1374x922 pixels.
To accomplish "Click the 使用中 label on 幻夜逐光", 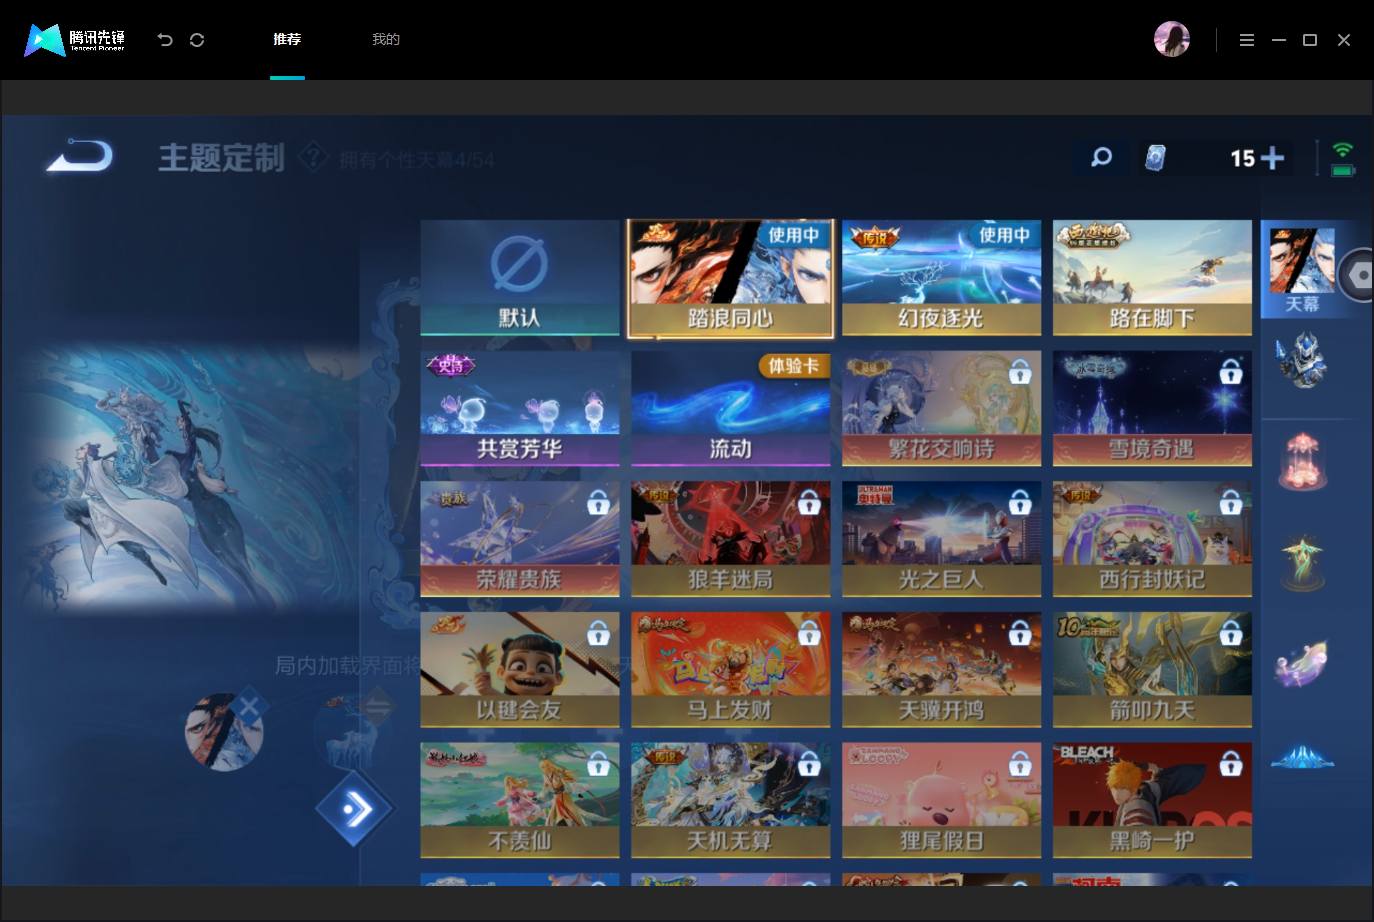I will (x=1005, y=235).
